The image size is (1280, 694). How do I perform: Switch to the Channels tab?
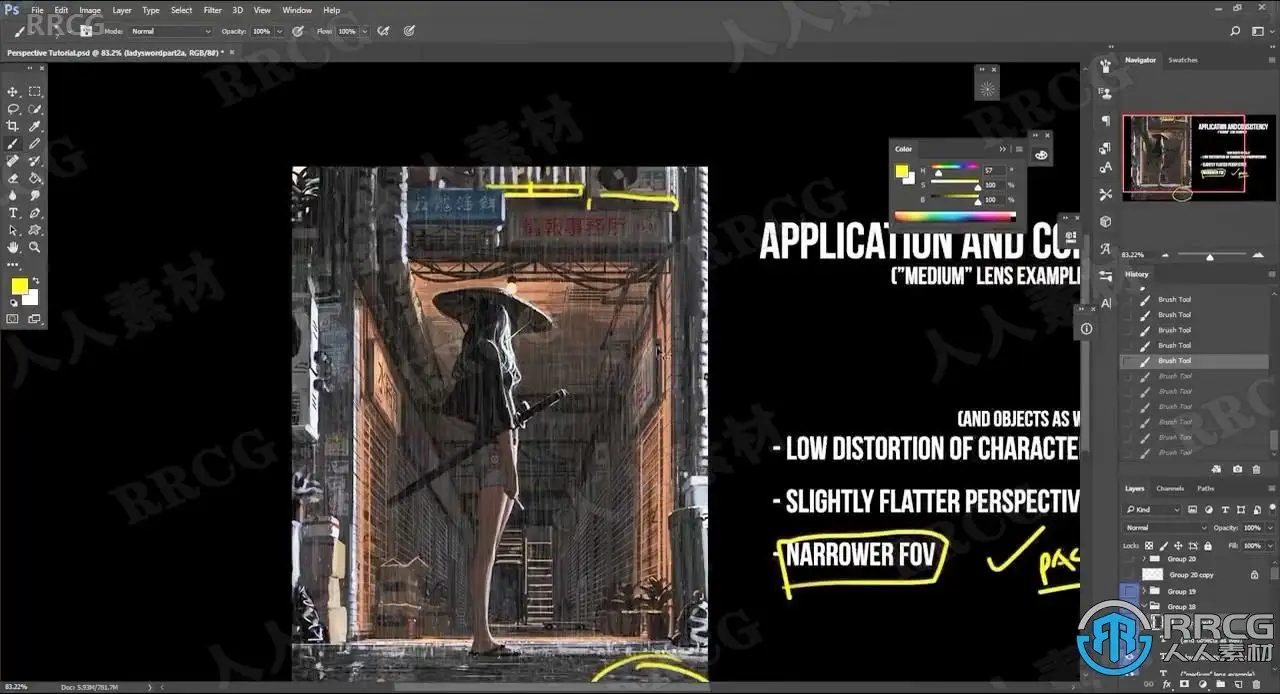[1170, 488]
